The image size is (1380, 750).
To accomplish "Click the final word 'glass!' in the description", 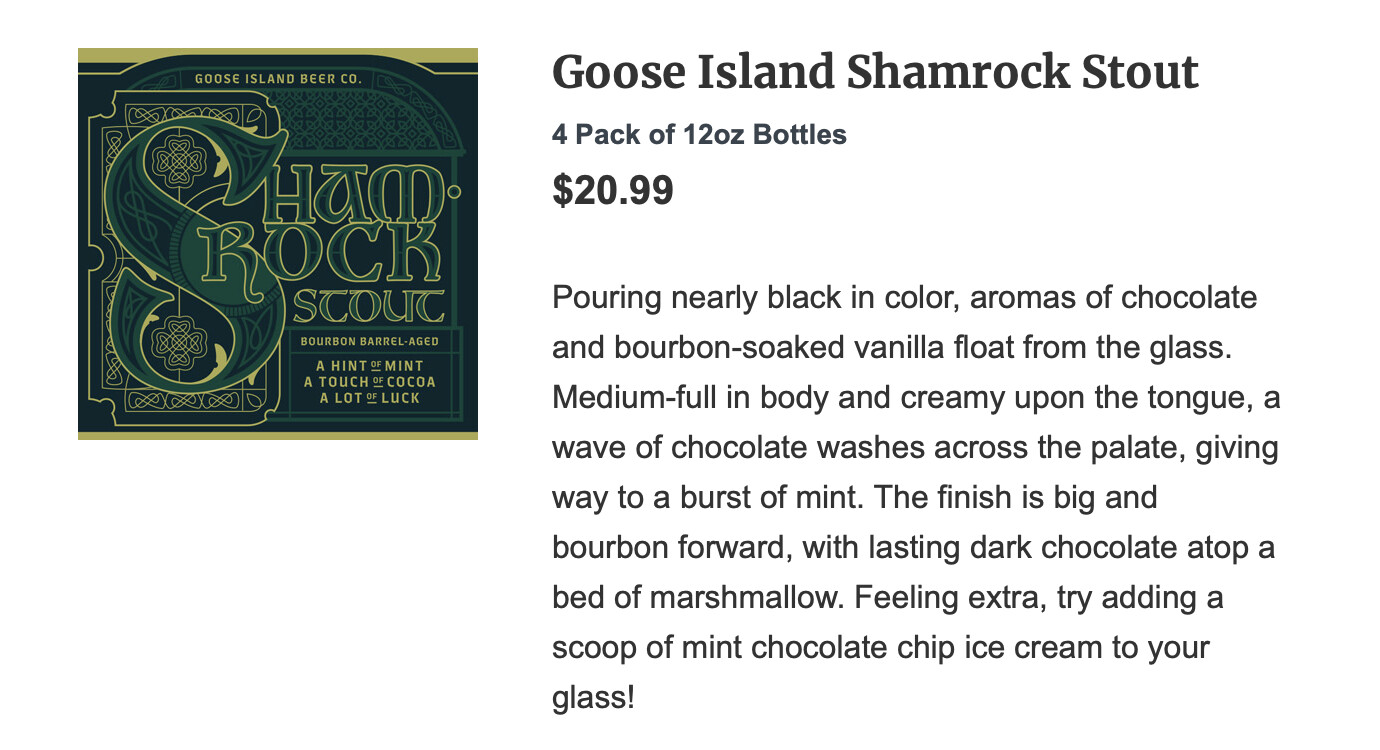I will point(593,698).
